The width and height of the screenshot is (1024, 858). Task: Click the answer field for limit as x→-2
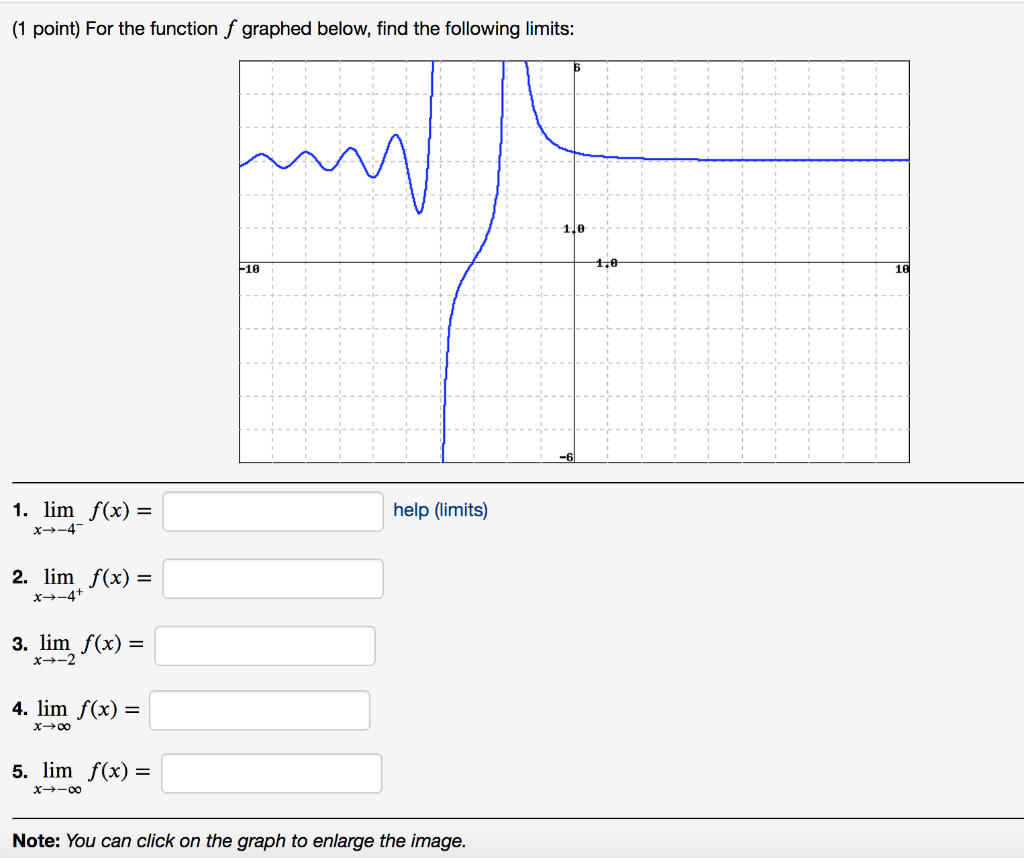point(264,645)
